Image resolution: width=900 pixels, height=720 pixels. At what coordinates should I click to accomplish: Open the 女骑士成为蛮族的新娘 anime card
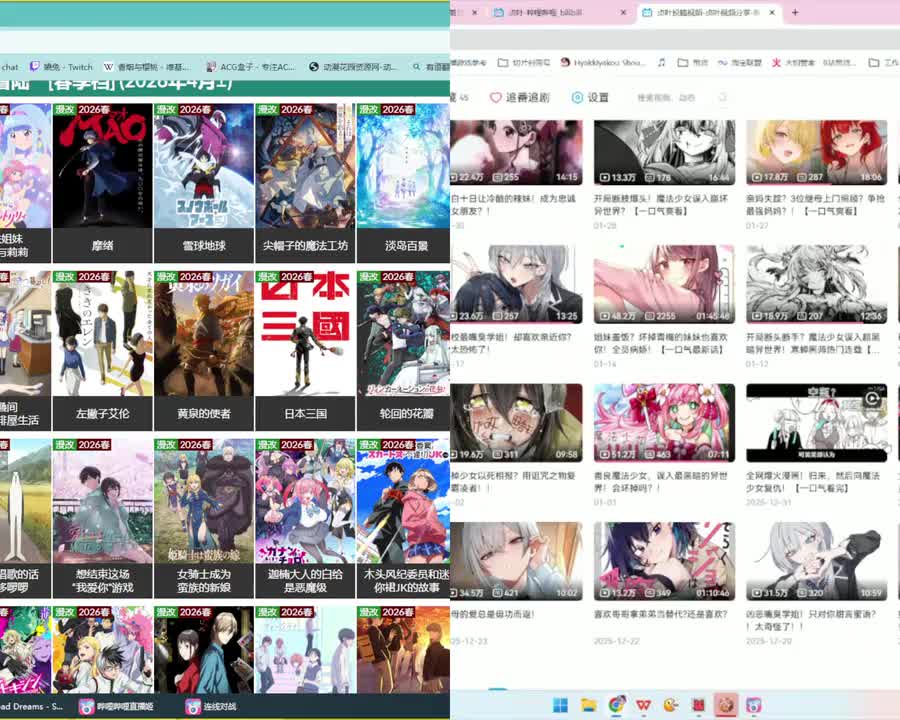[204, 518]
